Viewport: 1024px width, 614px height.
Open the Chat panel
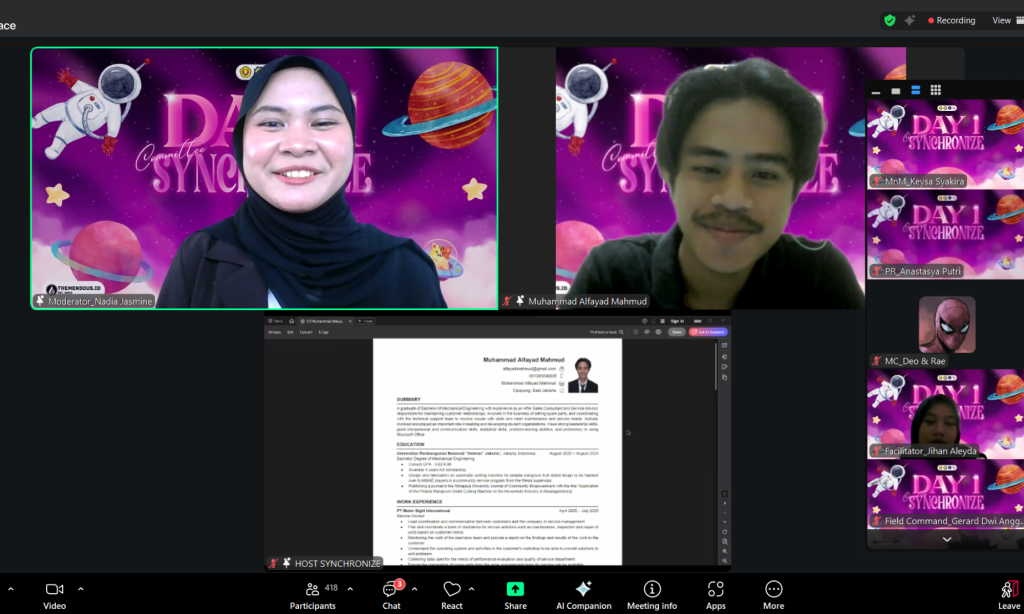(392, 595)
